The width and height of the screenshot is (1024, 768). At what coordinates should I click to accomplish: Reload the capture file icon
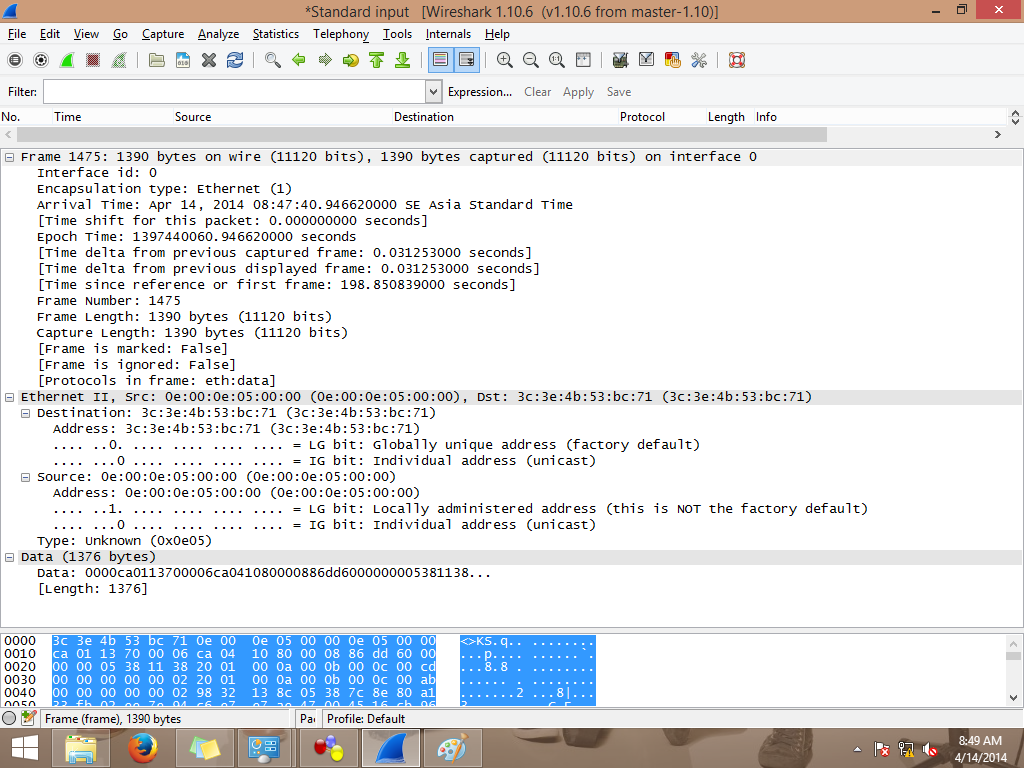pyautogui.click(x=235, y=60)
